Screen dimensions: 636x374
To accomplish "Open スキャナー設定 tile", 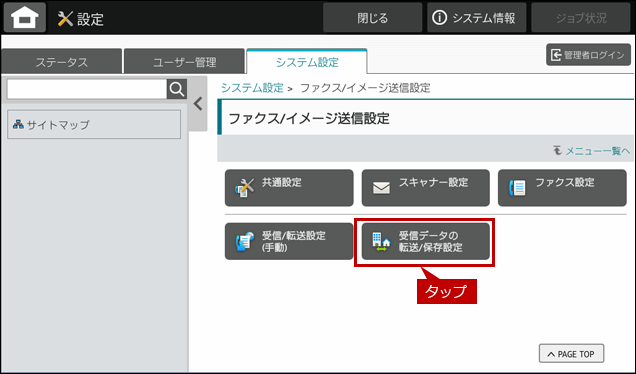I will tap(425, 188).
